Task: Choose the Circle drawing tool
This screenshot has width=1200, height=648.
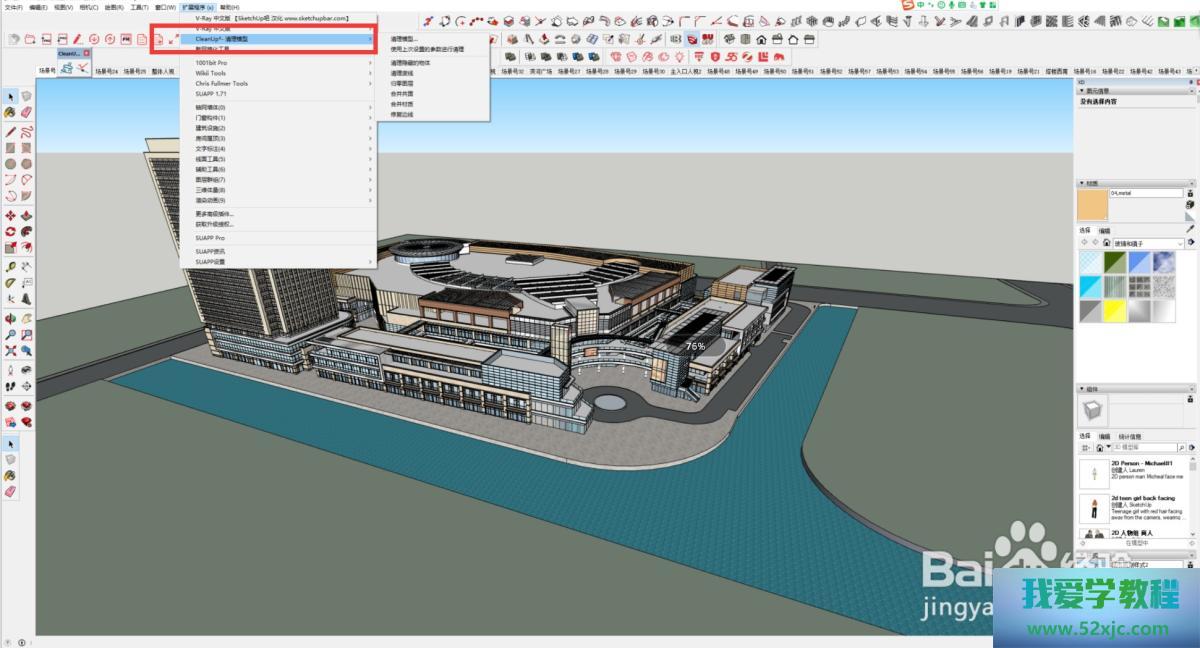Action: (11, 164)
